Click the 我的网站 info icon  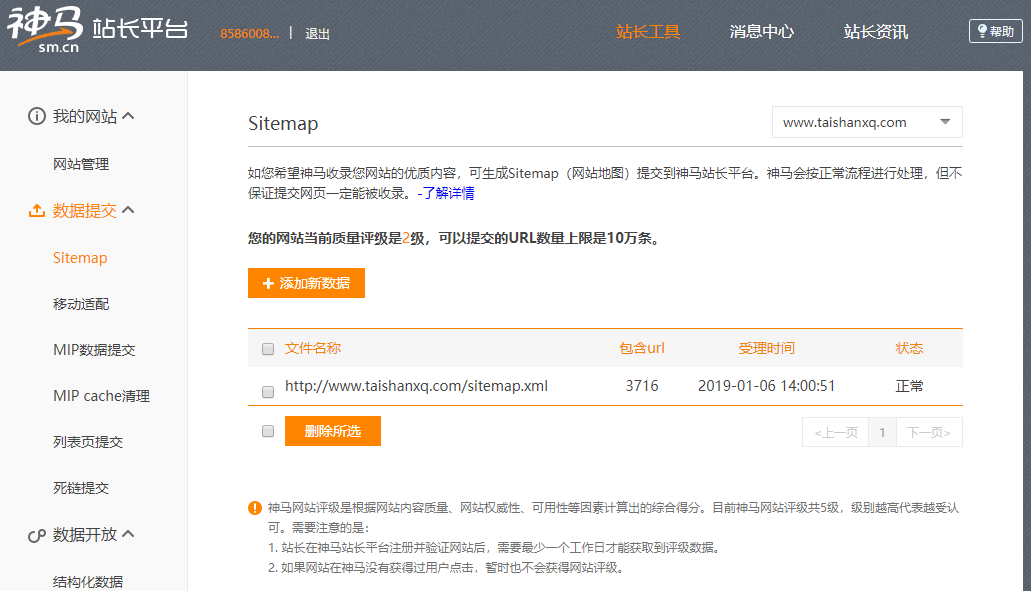pyautogui.click(x=36, y=115)
